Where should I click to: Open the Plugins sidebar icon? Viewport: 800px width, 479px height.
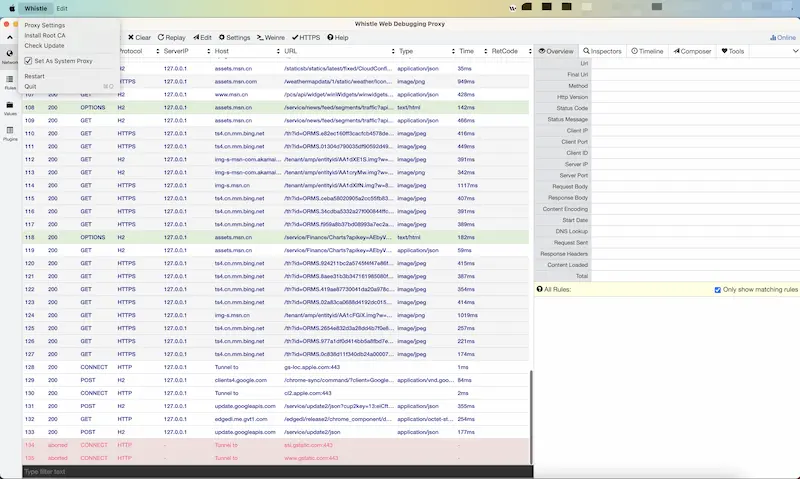[10, 133]
